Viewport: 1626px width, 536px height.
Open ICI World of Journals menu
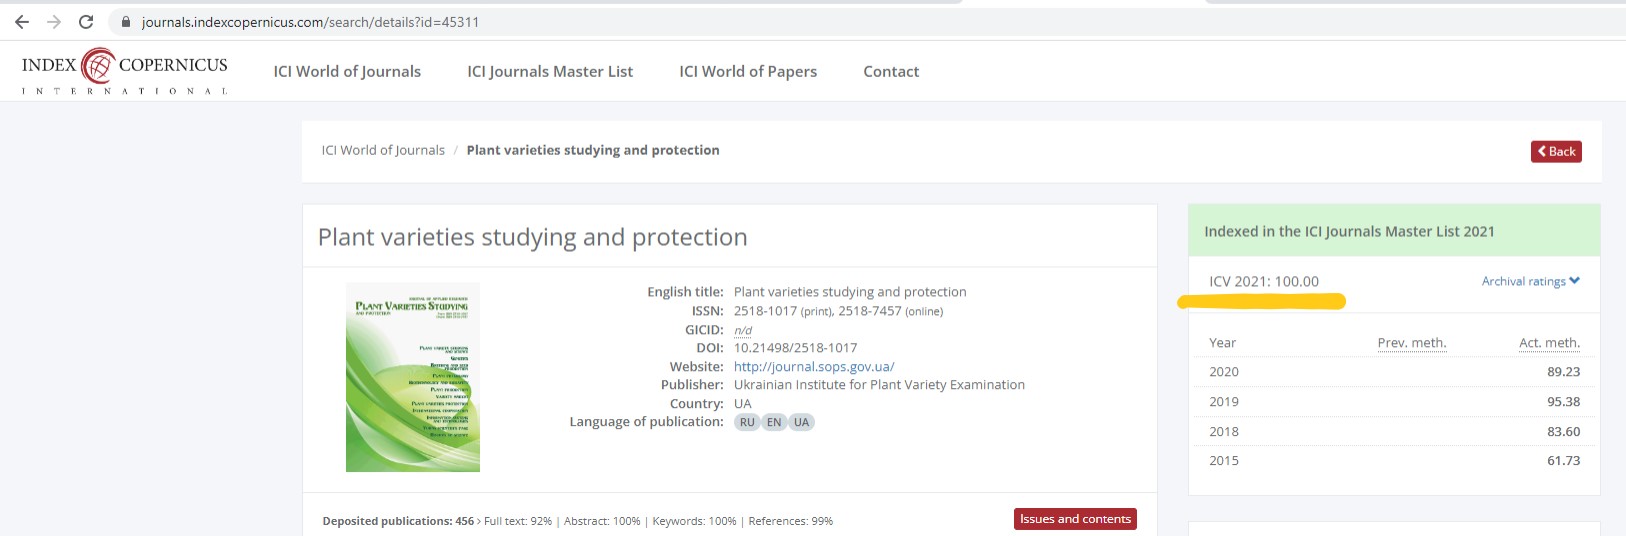coord(347,72)
